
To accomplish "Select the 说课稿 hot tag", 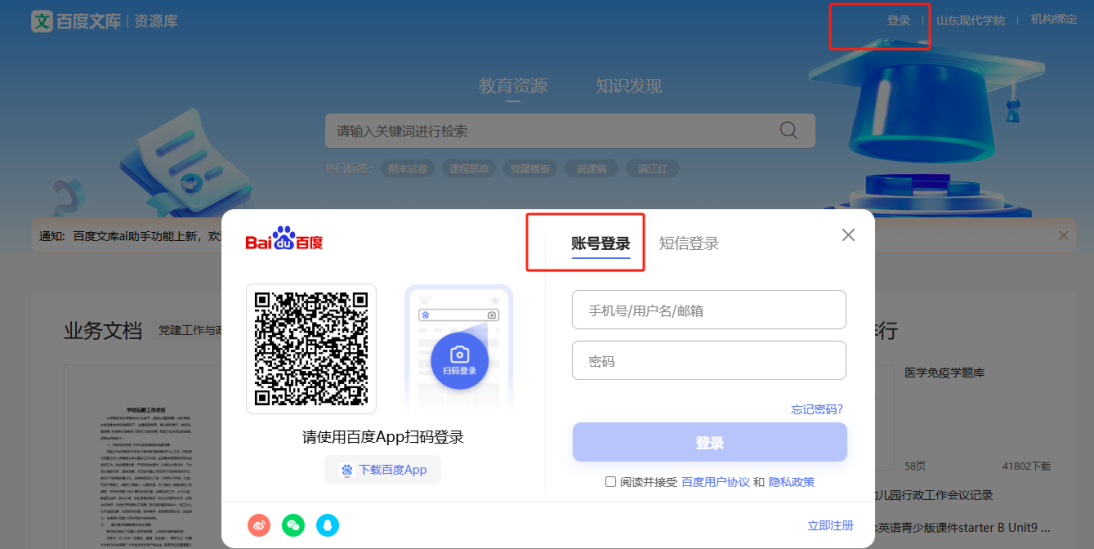I will [x=592, y=169].
